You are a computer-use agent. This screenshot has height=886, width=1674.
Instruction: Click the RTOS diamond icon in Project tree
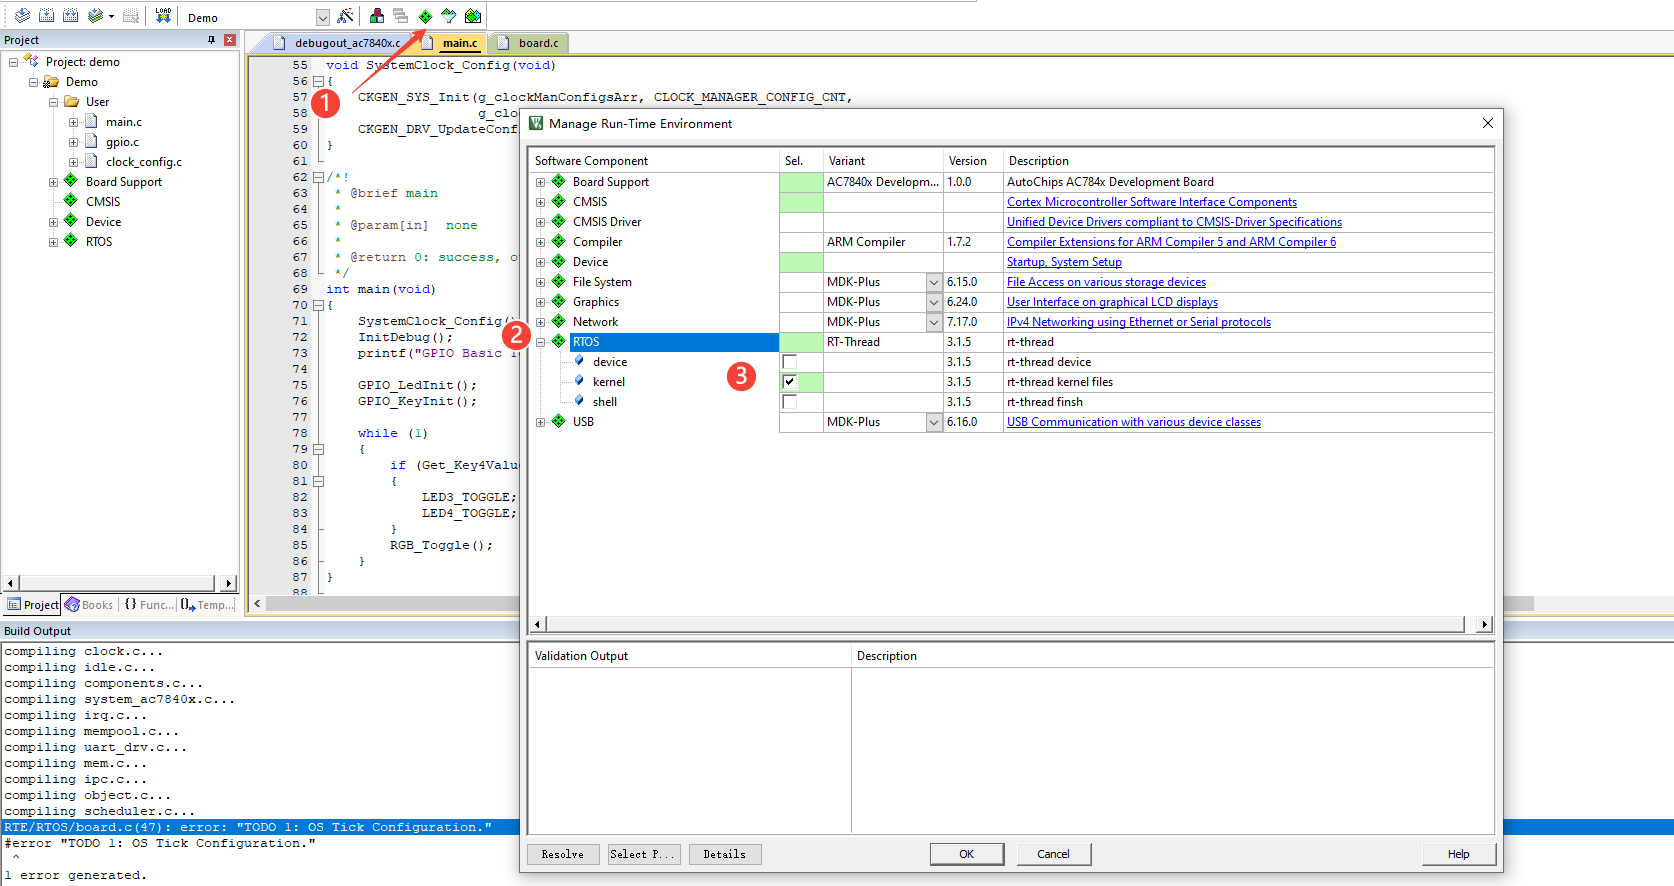point(71,241)
